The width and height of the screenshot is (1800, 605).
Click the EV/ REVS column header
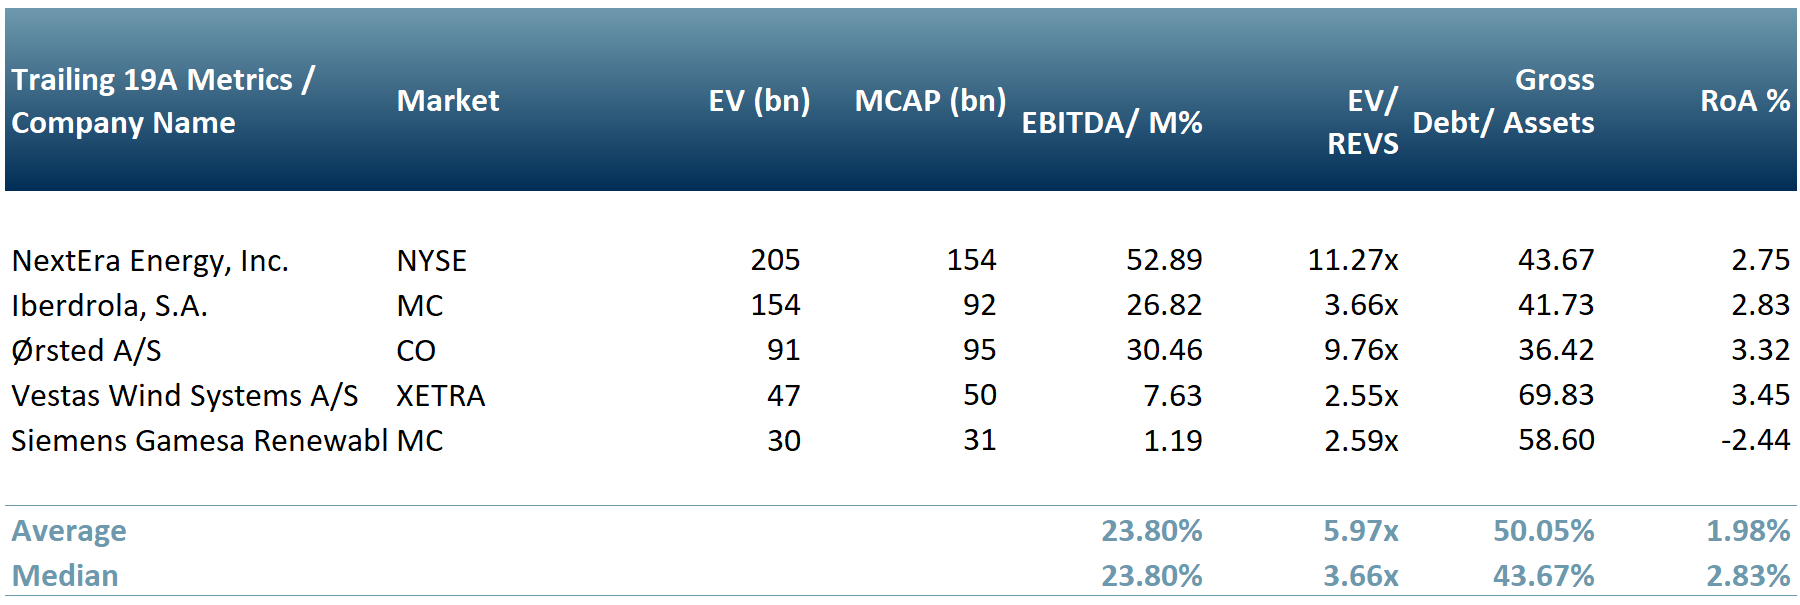1363,122
